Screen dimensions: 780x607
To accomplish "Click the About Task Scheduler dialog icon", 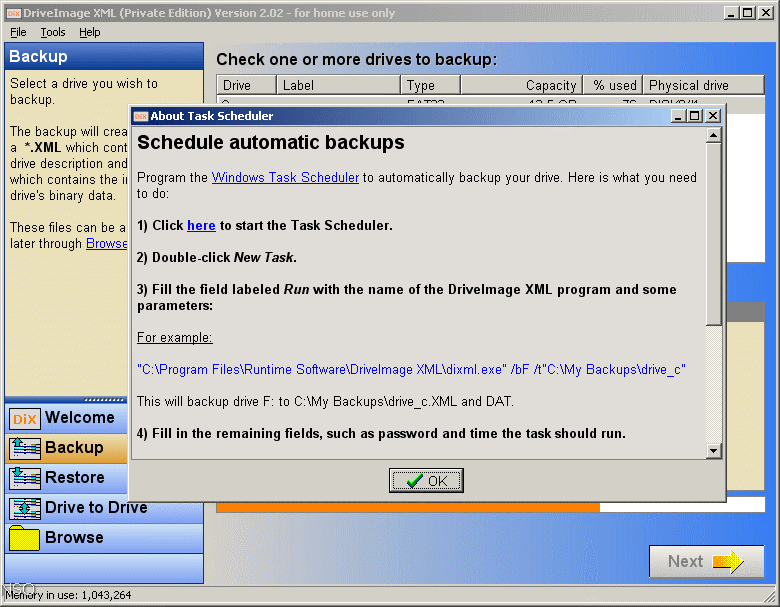I will 141,116.
